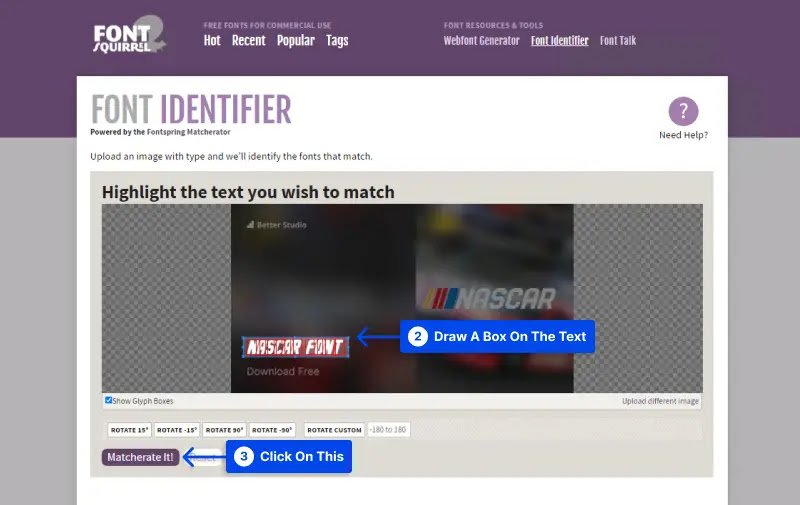Open the Font Identifier link
Image resolution: width=800 pixels, height=505 pixels.
point(559,41)
